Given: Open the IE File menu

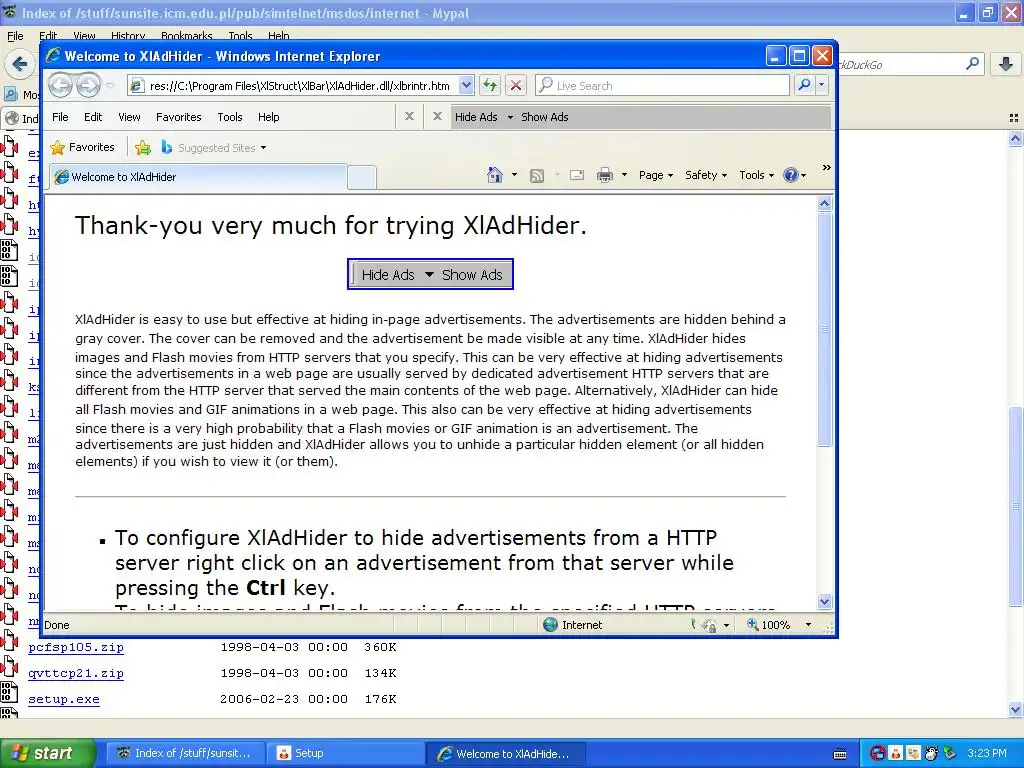Looking at the screenshot, I should [60, 117].
